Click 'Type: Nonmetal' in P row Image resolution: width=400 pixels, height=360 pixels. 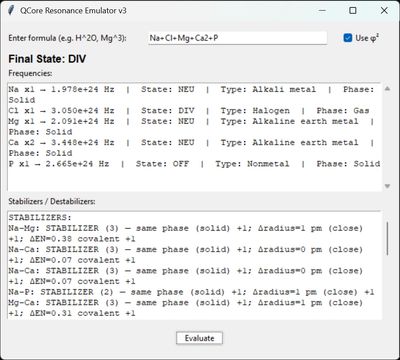click(252, 164)
